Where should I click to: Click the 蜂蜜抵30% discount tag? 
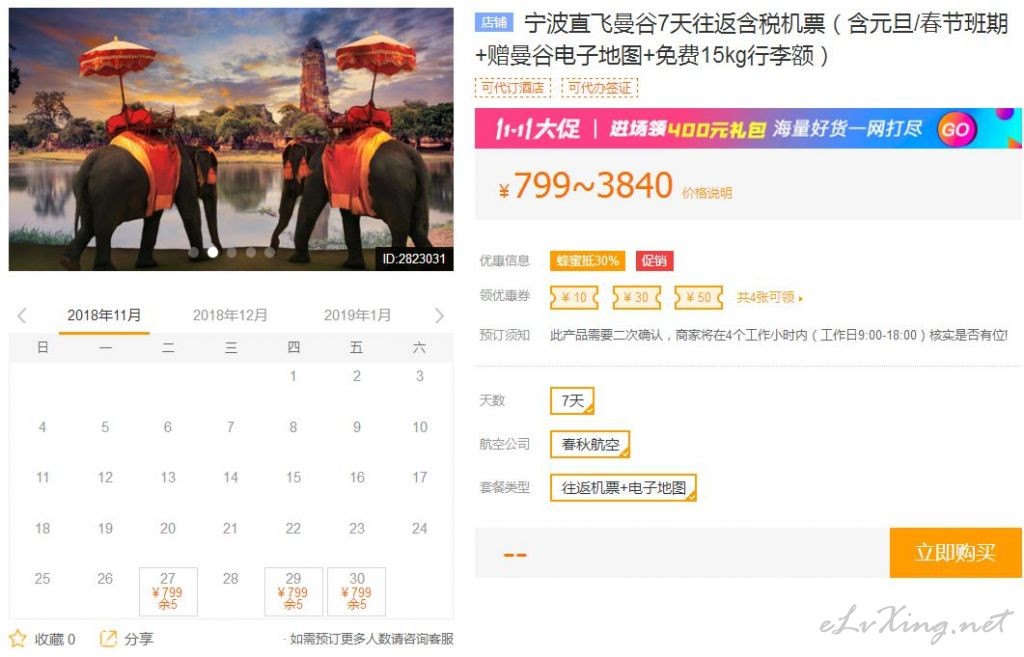coord(587,261)
